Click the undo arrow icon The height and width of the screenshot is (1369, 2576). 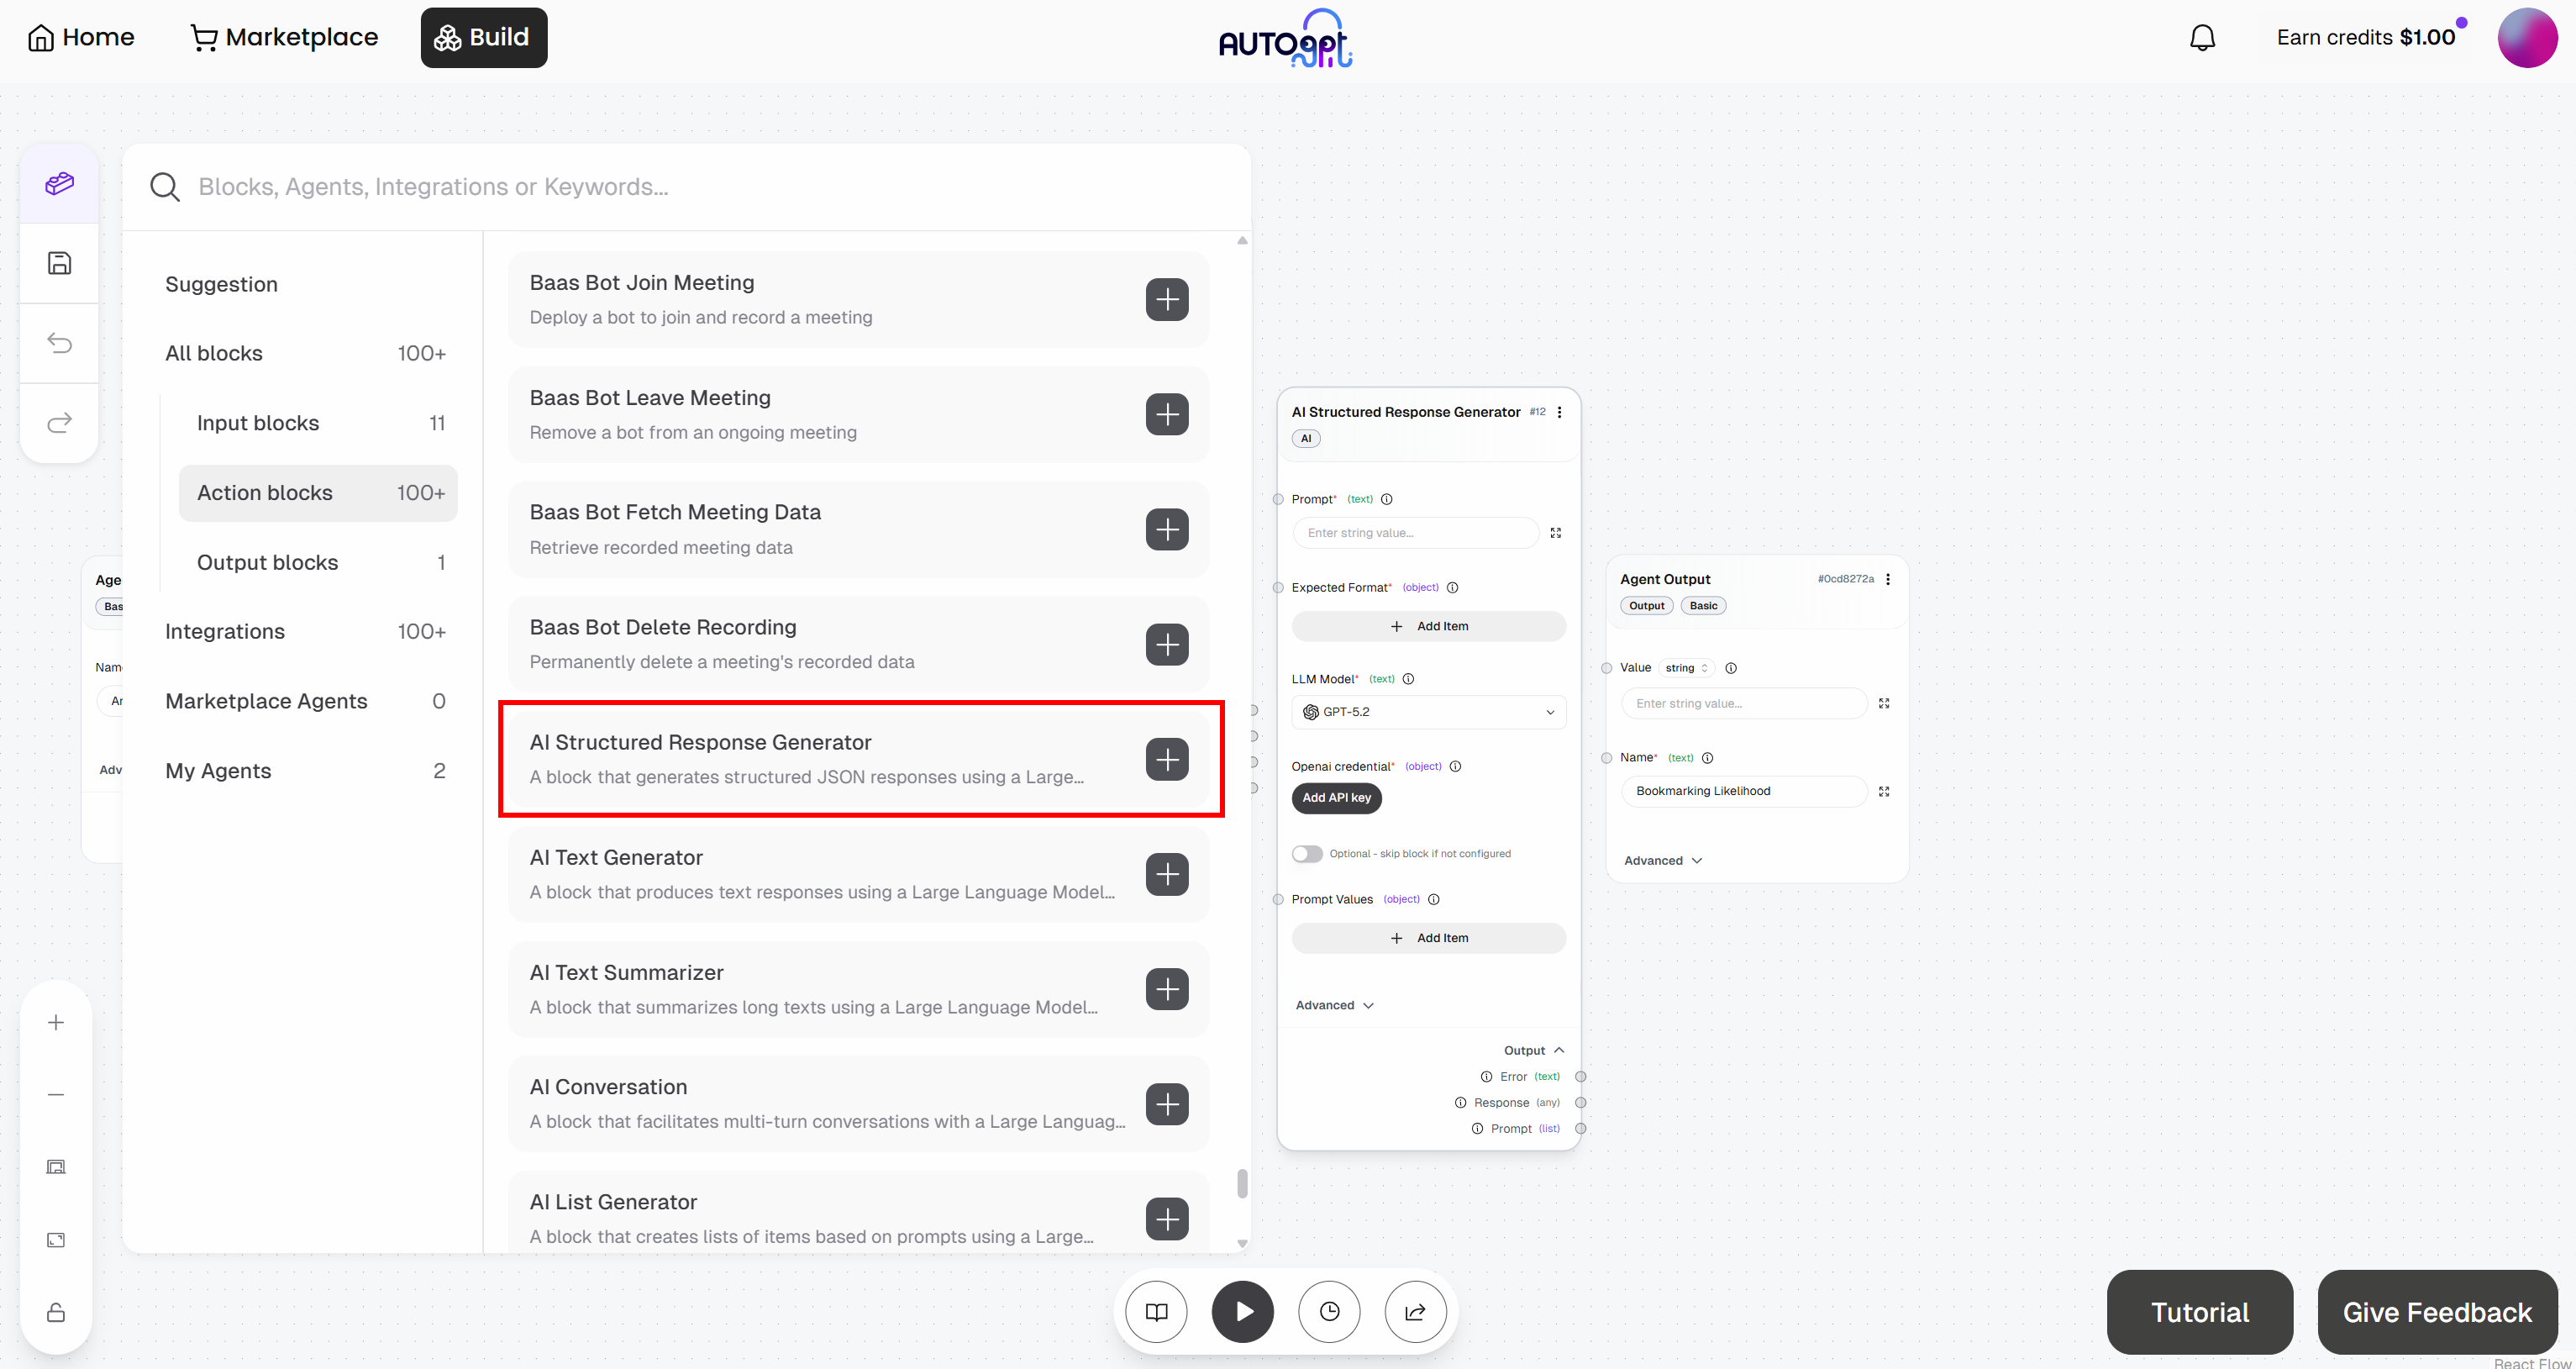[59, 343]
